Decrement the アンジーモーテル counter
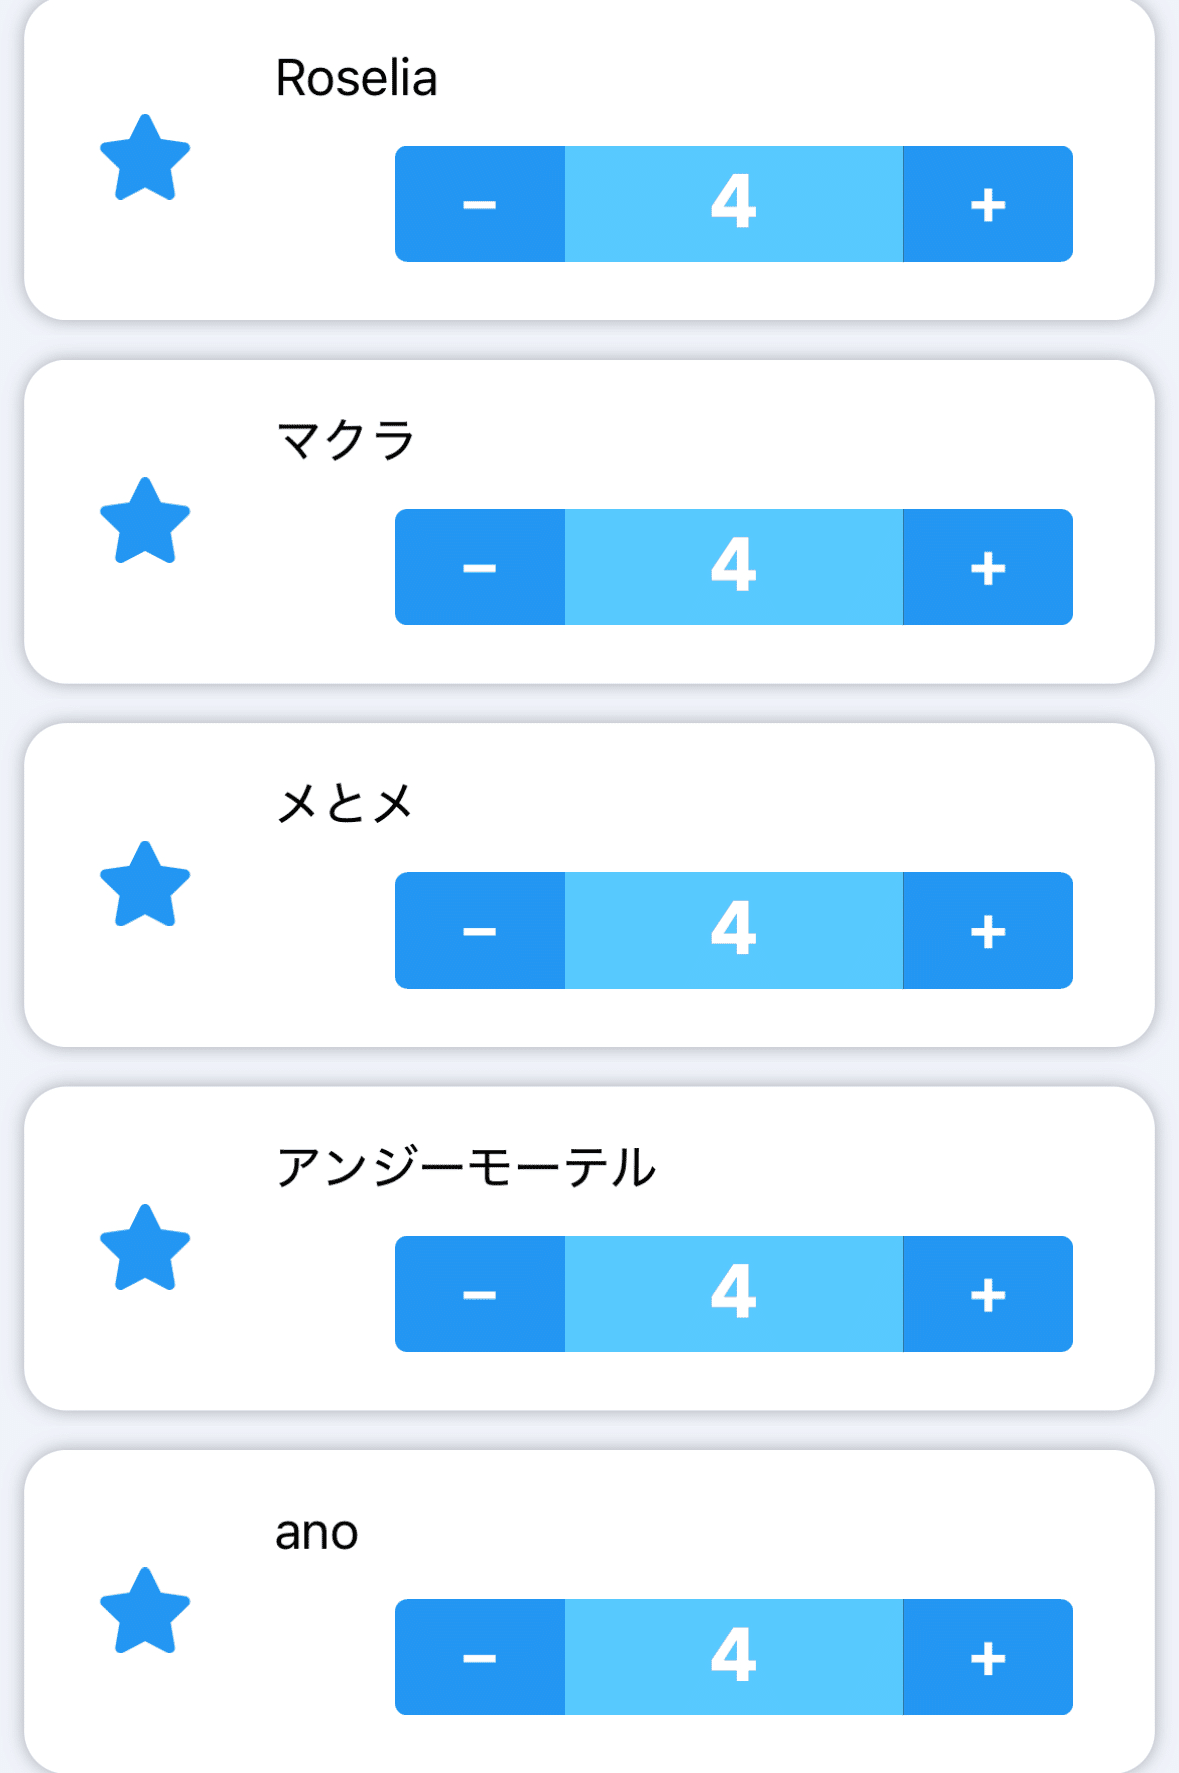This screenshot has width=1179, height=1773. (x=480, y=1294)
